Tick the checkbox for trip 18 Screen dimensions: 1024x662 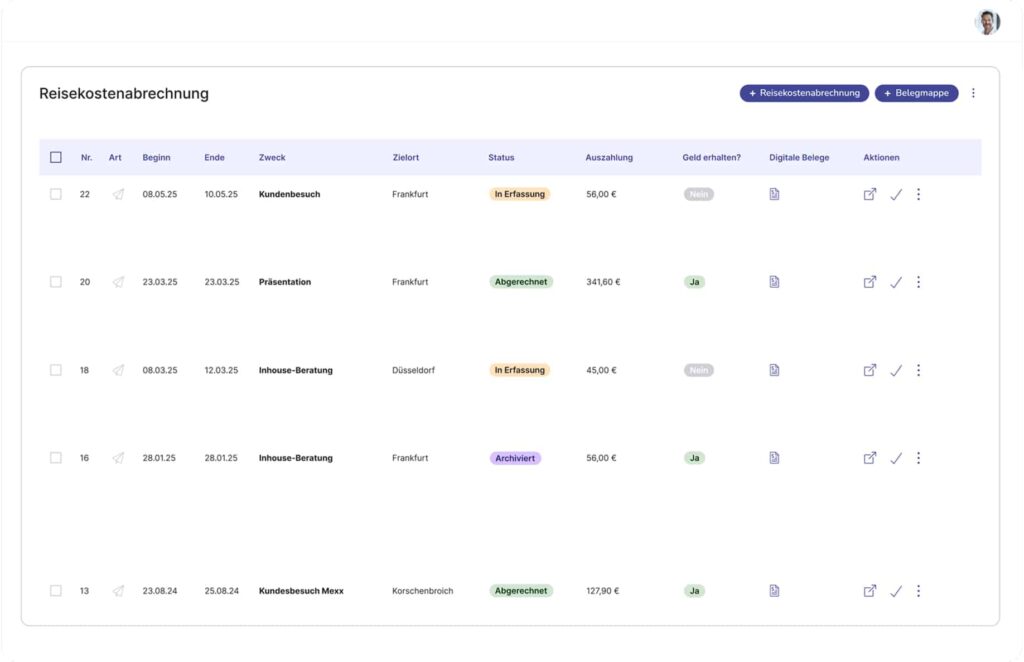(56, 370)
